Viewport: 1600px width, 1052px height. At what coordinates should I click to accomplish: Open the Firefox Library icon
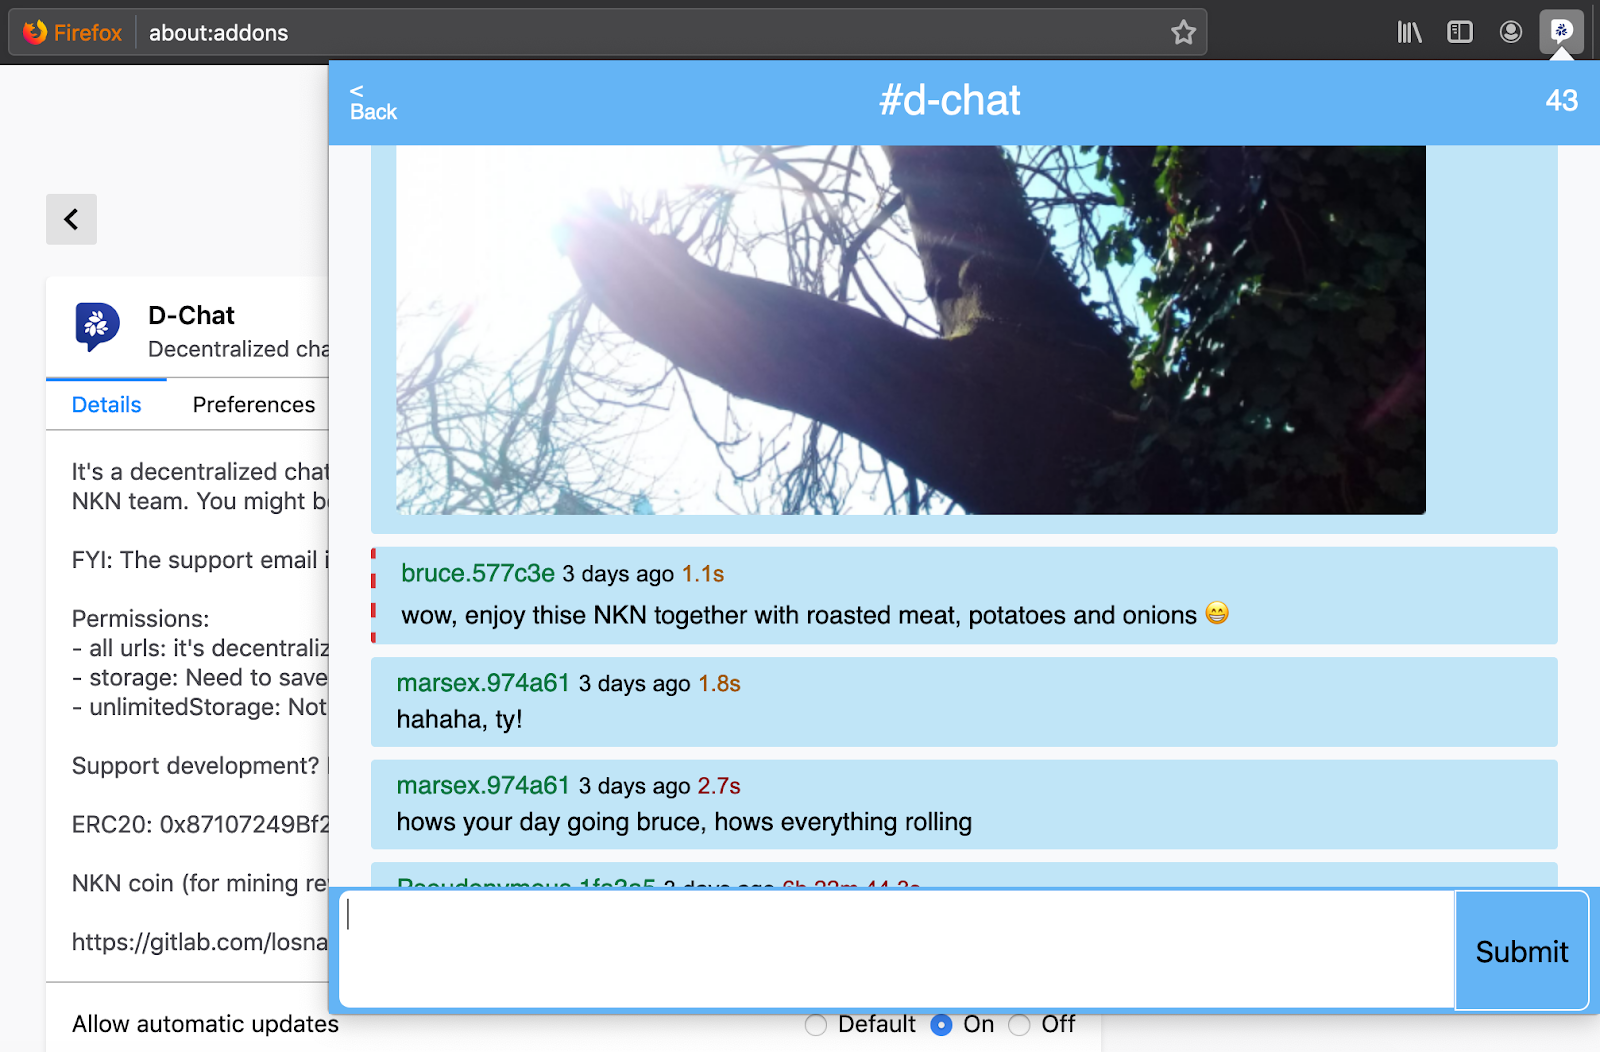[1410, 32]
